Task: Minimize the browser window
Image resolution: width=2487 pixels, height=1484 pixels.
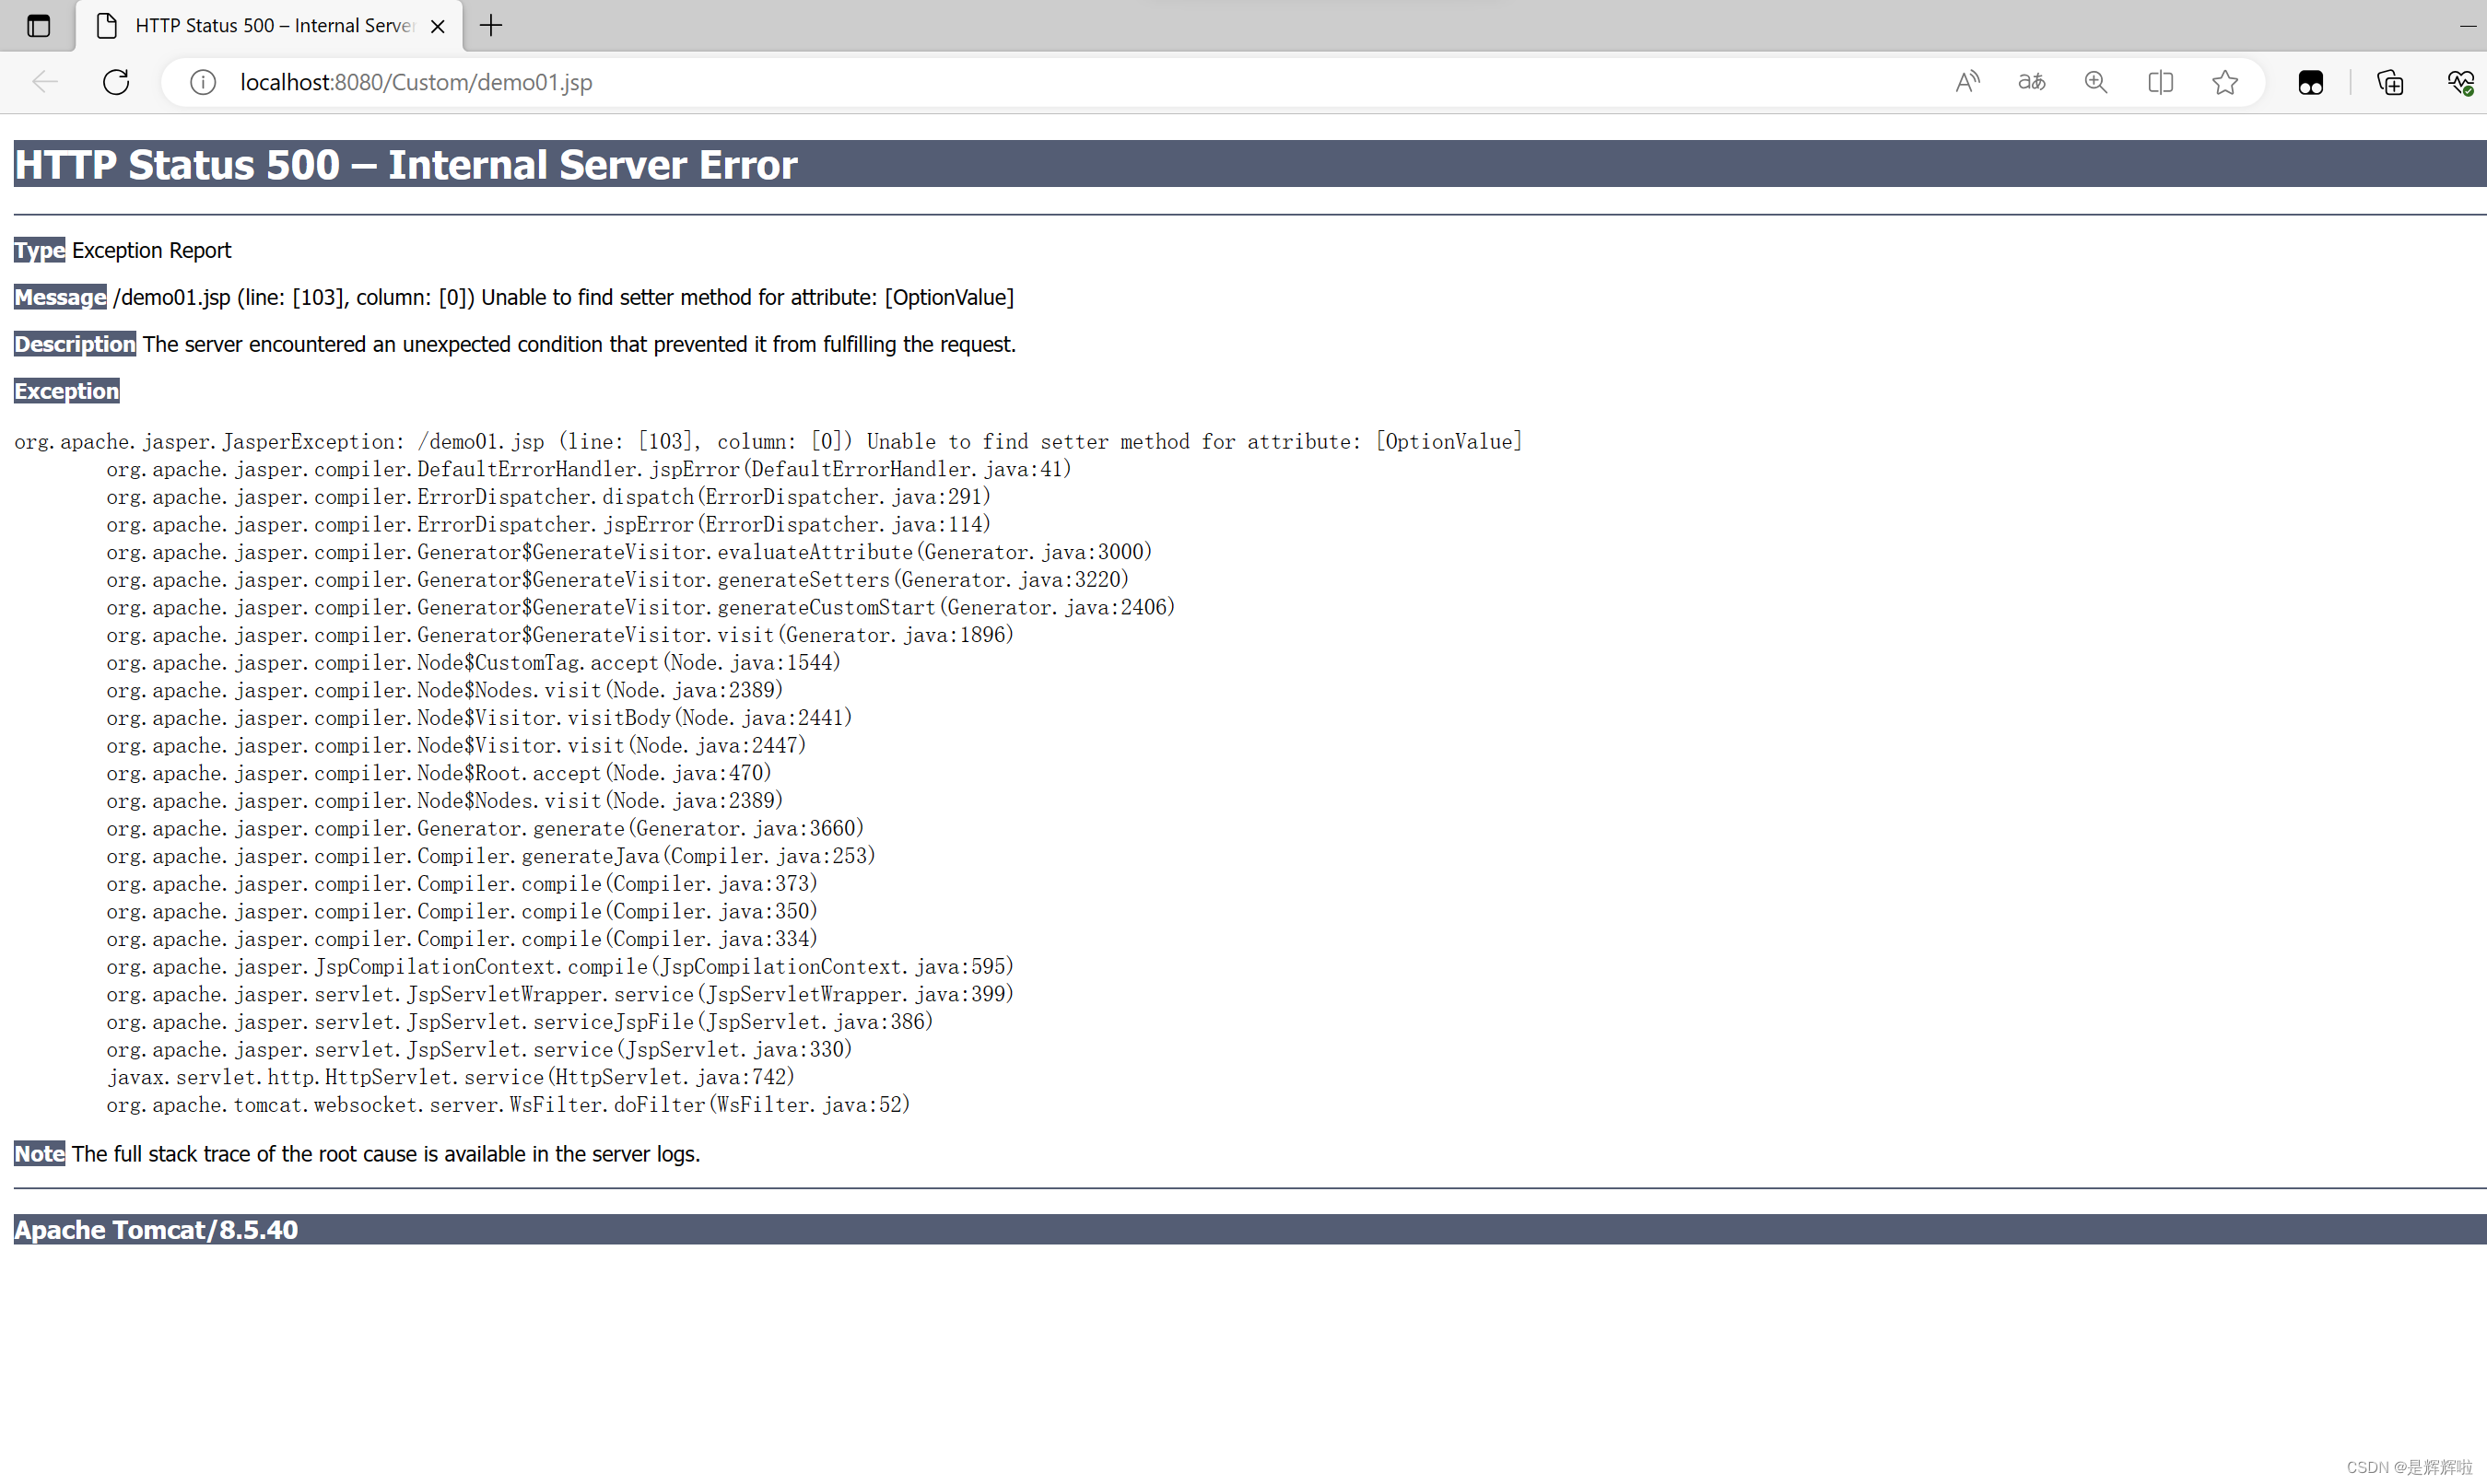Action: (x=2468, y=26)
